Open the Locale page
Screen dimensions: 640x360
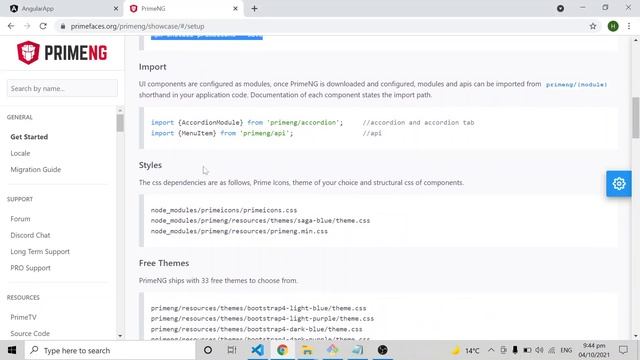click(x=20, y=153)
